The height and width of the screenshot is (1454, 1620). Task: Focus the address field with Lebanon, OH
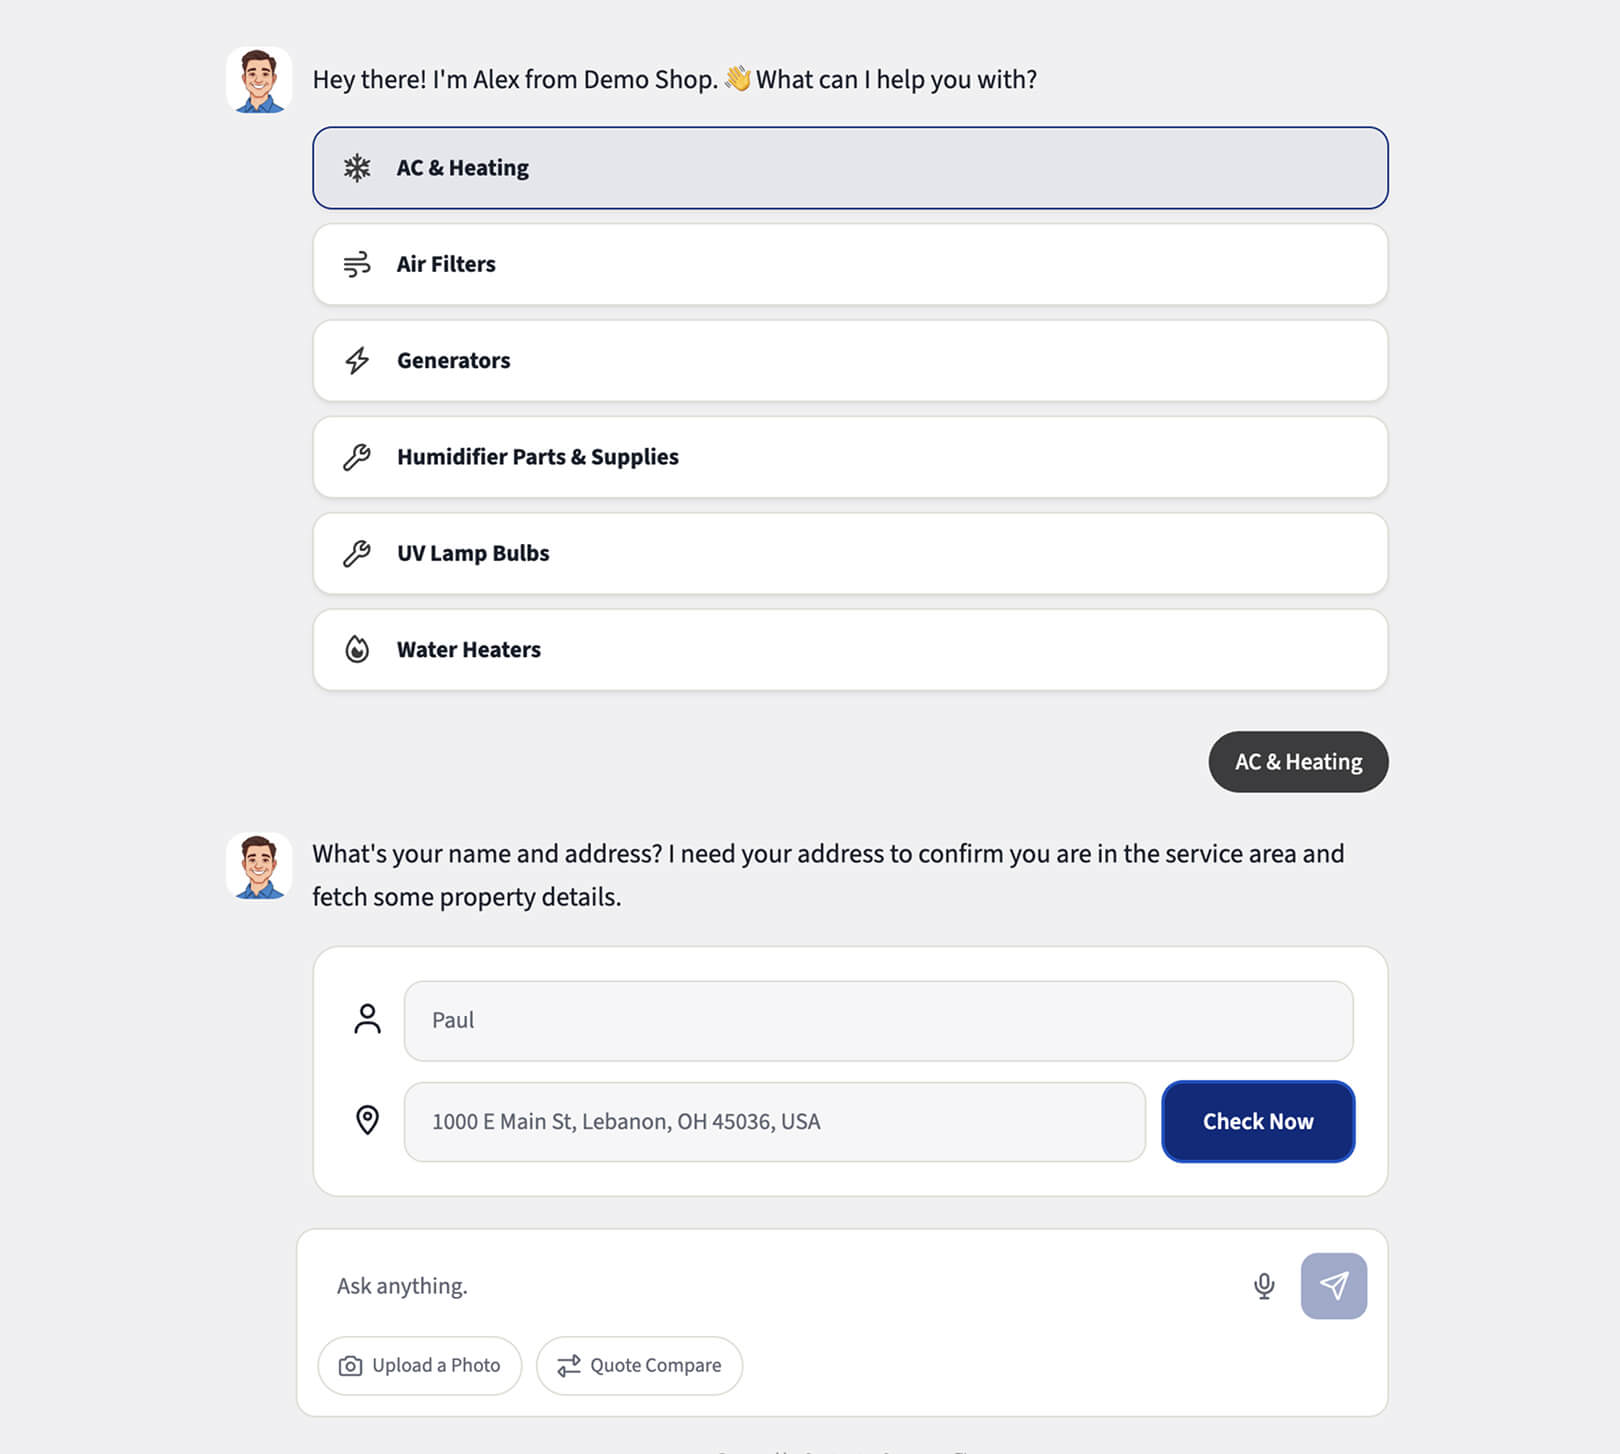[x=774, y=1122]
